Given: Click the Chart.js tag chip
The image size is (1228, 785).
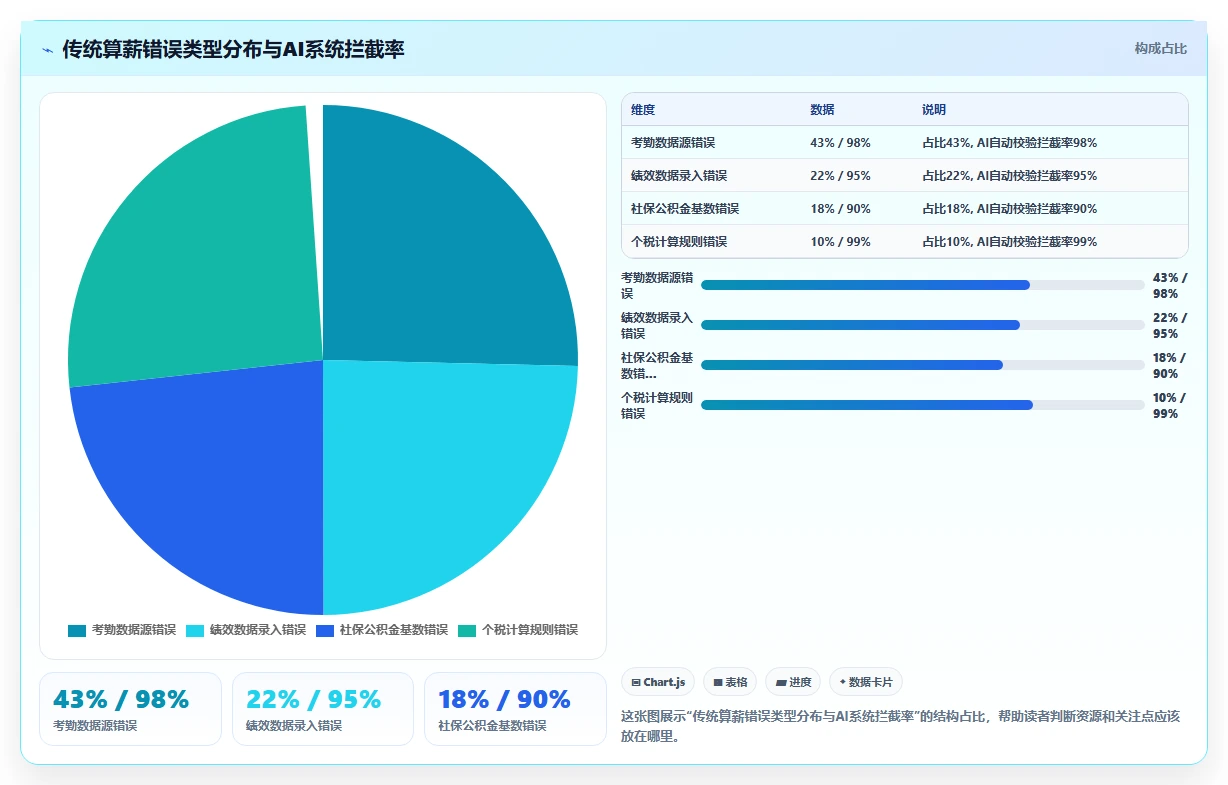Looking at the screenshot, I should pos(658,682).
